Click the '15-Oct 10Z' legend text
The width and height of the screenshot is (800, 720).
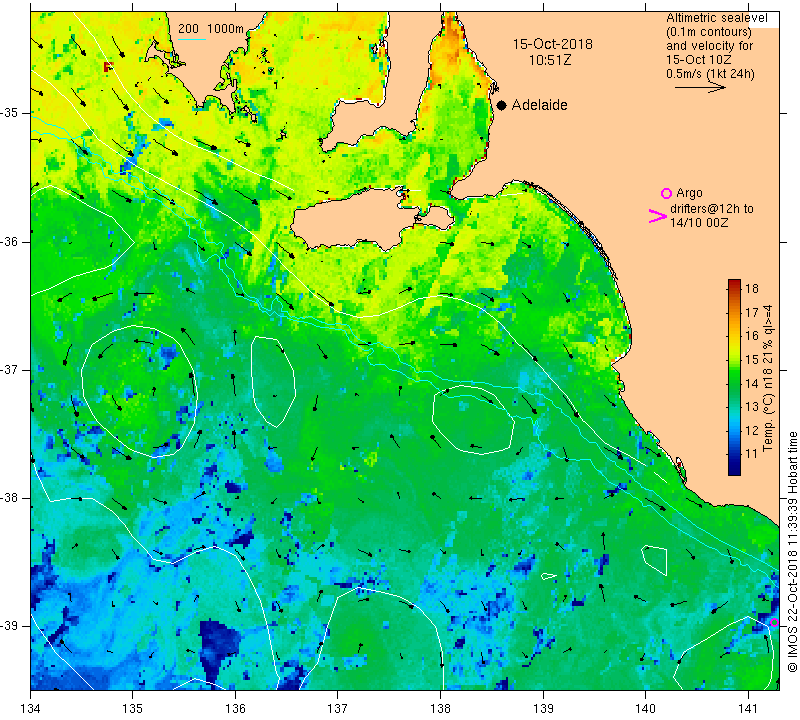698,60
